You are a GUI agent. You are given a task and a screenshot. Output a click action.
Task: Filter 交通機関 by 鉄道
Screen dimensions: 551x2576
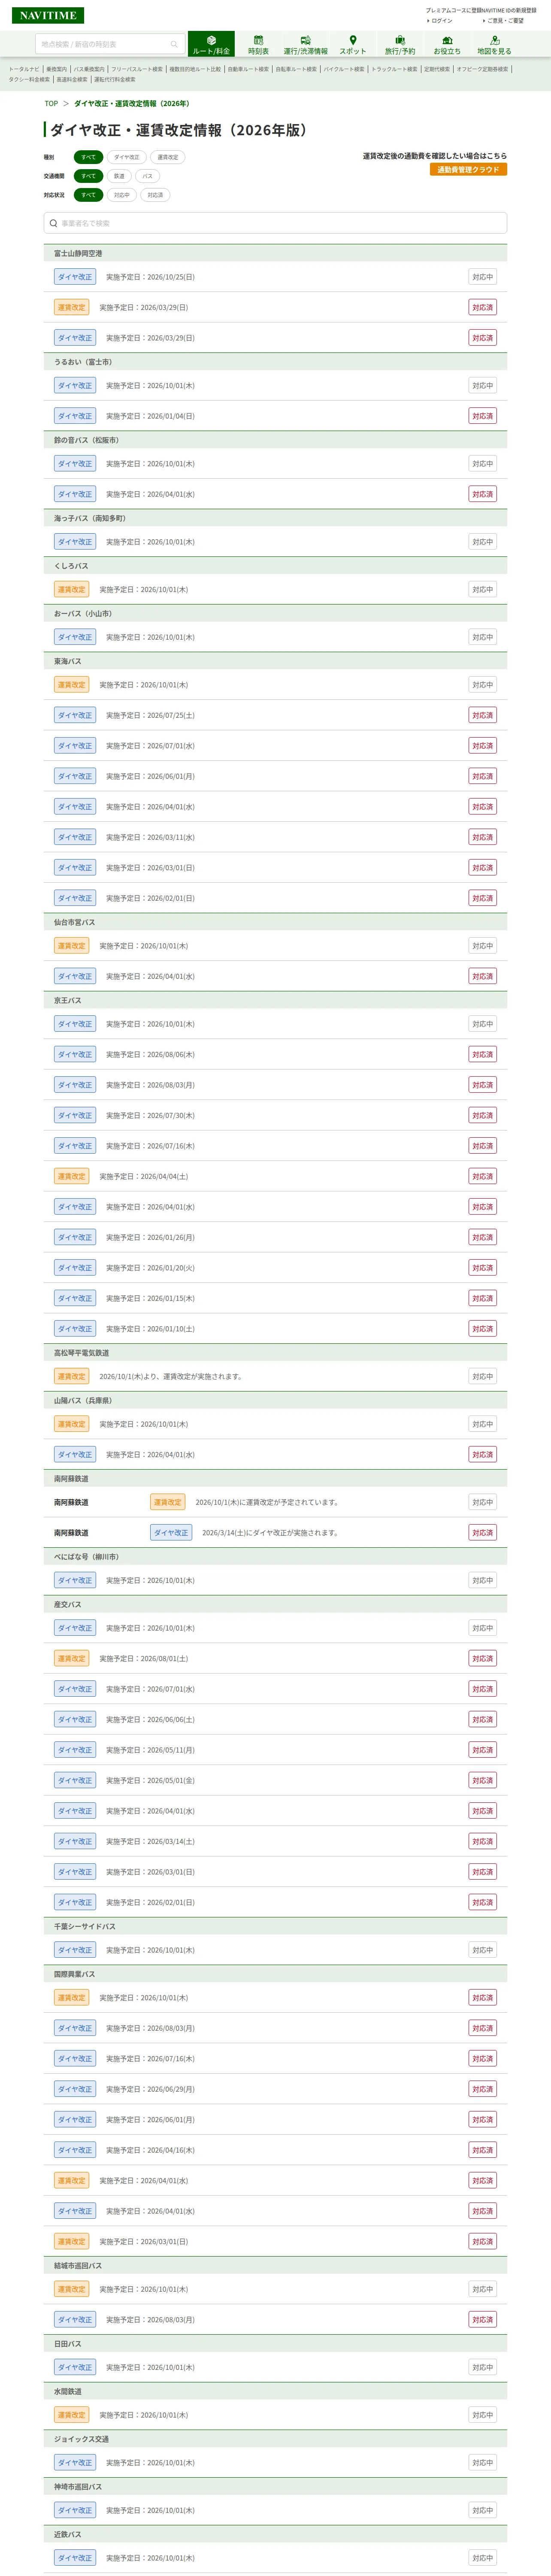(119, 176)
